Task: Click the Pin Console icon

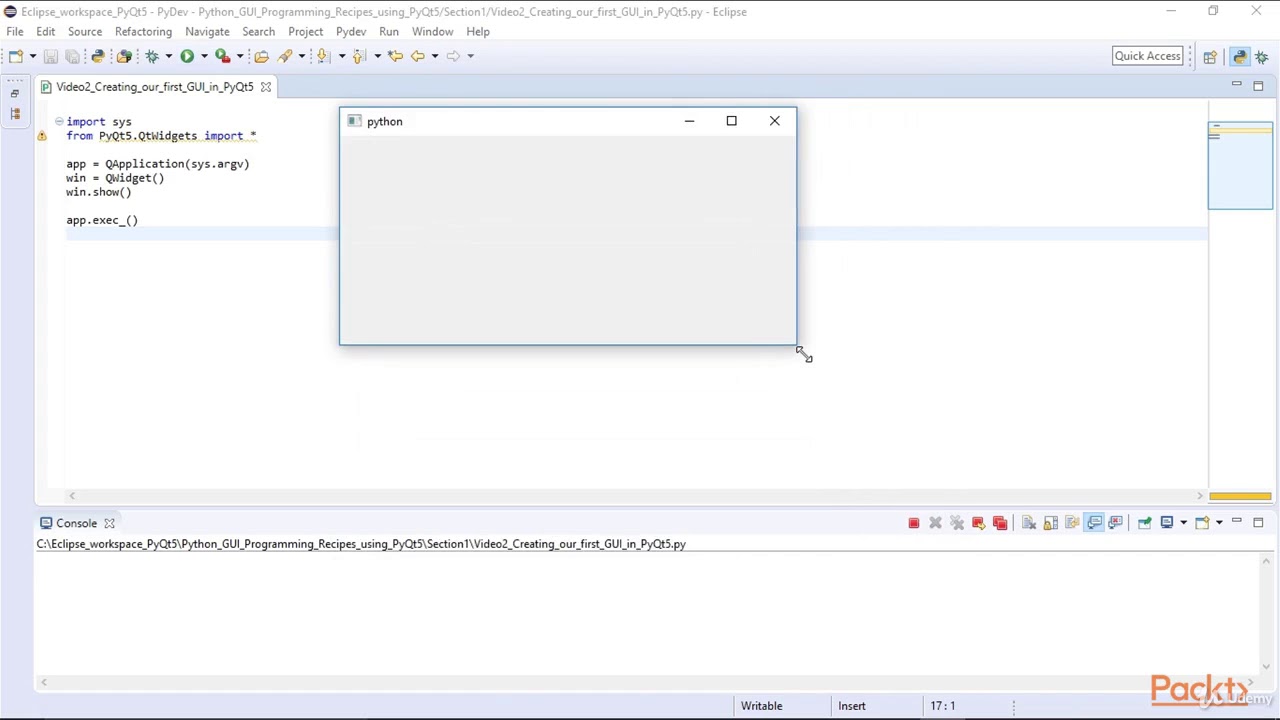Action: click(1144, 523)
